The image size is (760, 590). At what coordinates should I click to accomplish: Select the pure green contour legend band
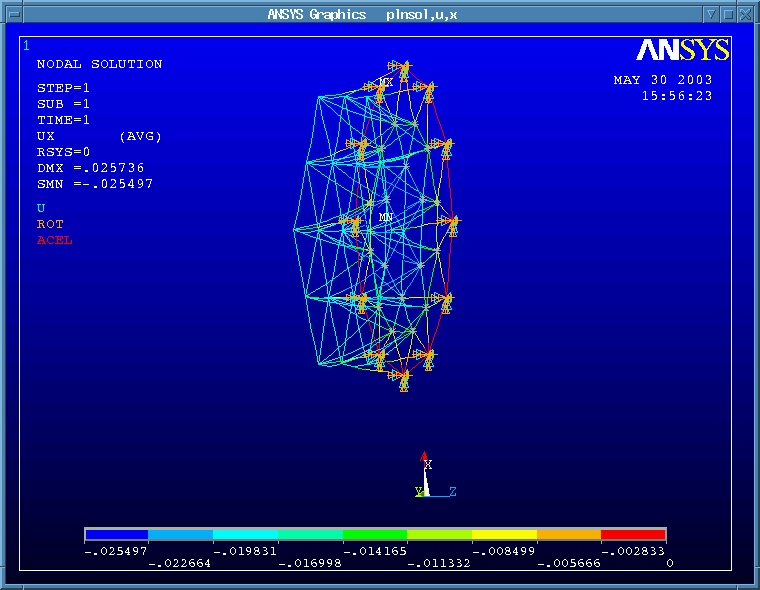375,534
